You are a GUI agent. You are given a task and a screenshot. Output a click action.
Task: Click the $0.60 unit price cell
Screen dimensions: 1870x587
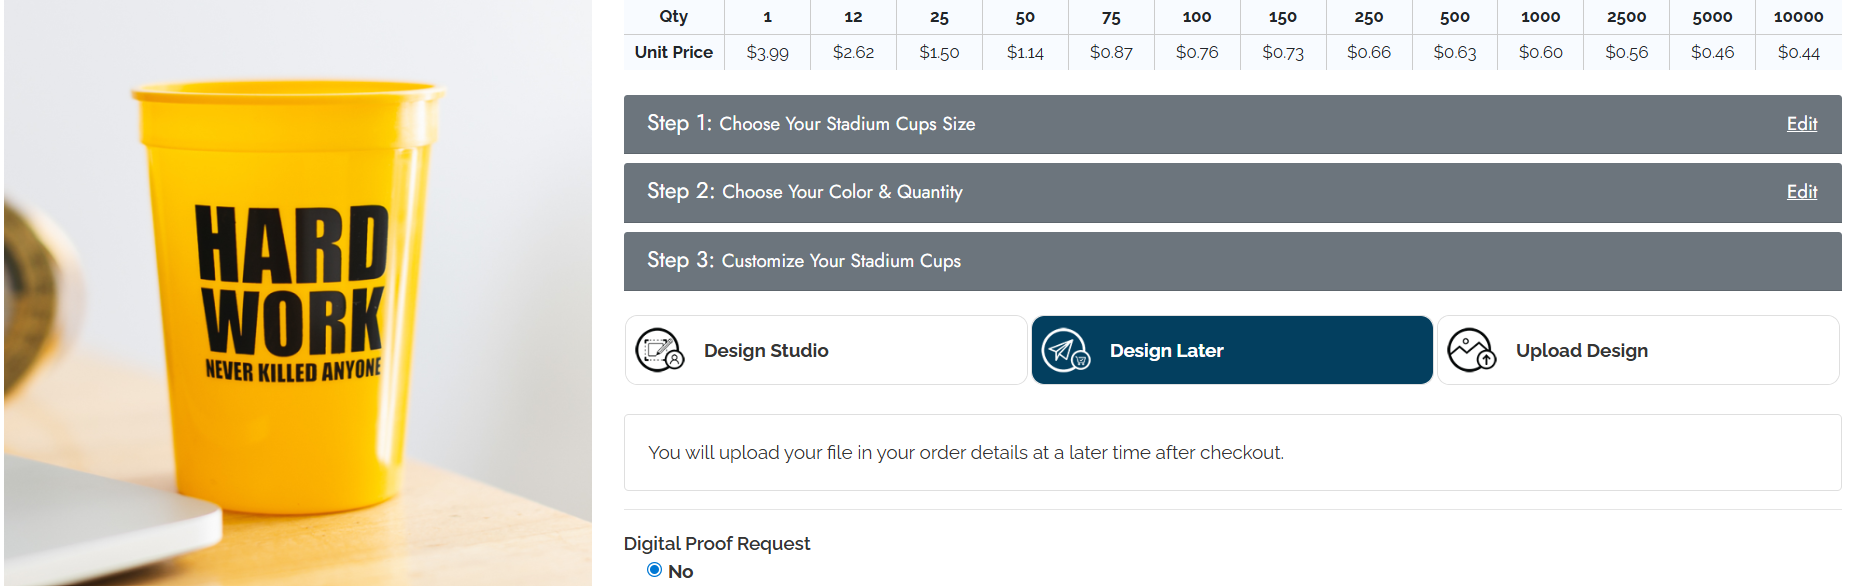(x=1540, y=51)
